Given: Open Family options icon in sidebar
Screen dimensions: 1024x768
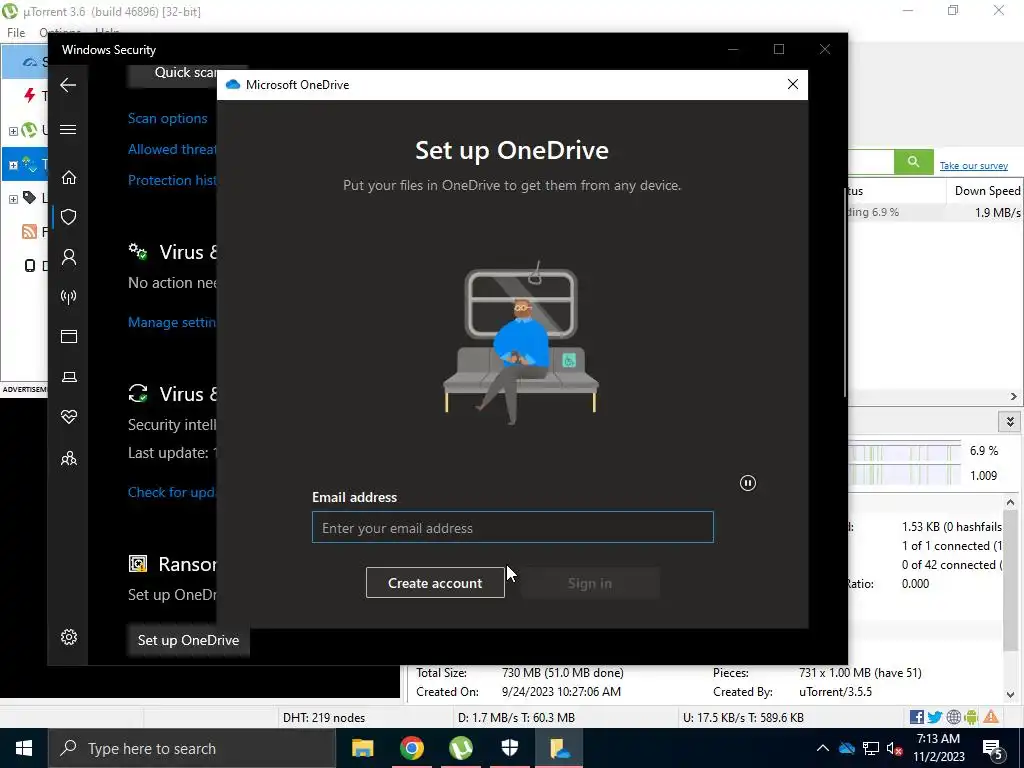Looking at the screenshot, I should click(69, 458).
